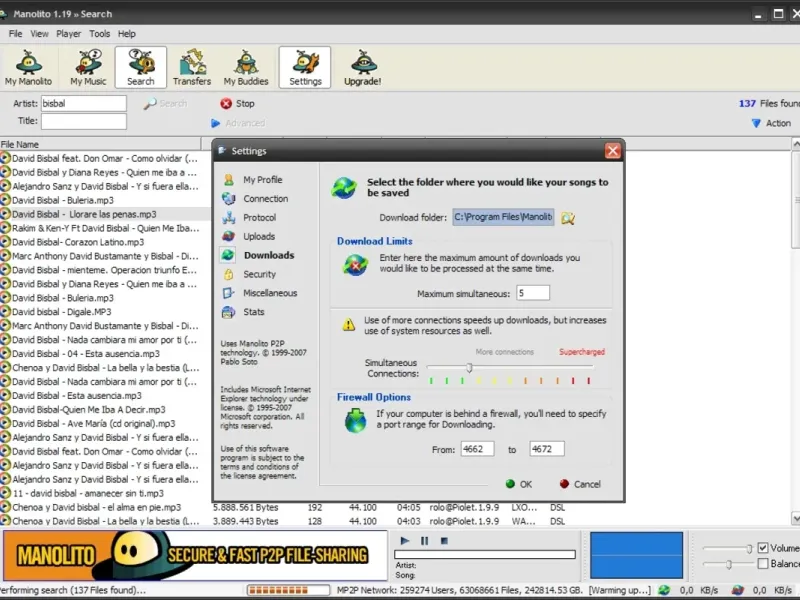This screenshot has height=600, width=800.
Task: Open My Music toolbar icon
Action: [88, 67]
